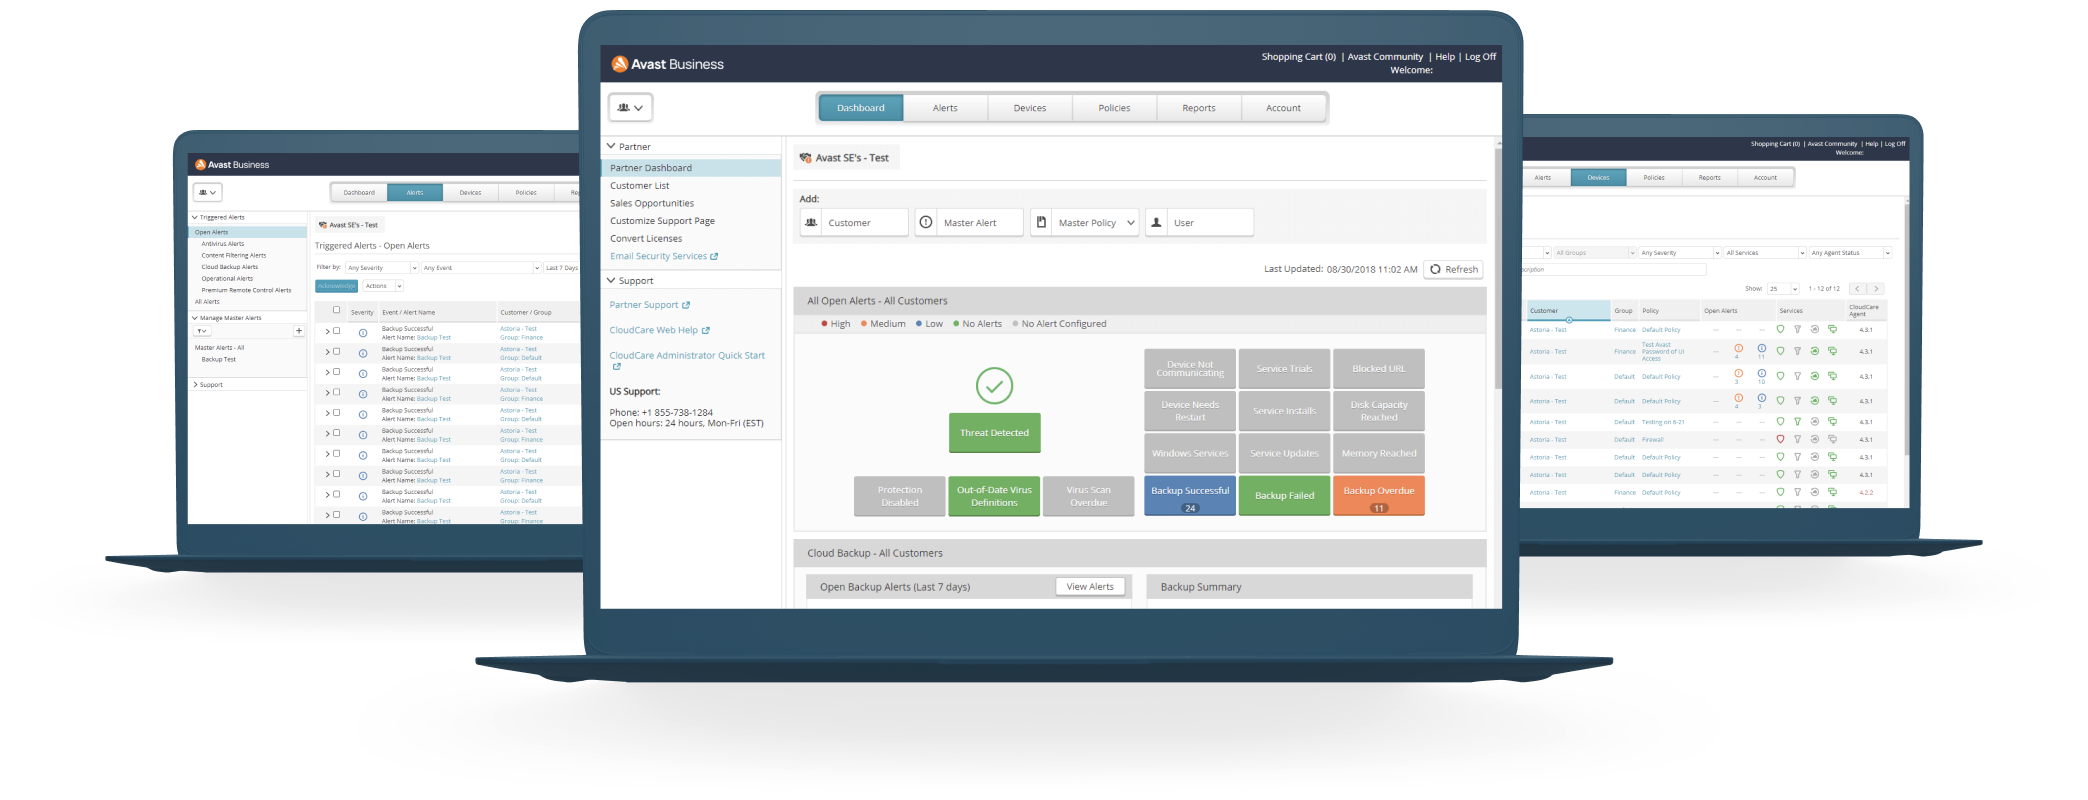
Task: Click the plus icon under Manage Master Alerts
Action: pyautogui.click(x=298, y=331)
